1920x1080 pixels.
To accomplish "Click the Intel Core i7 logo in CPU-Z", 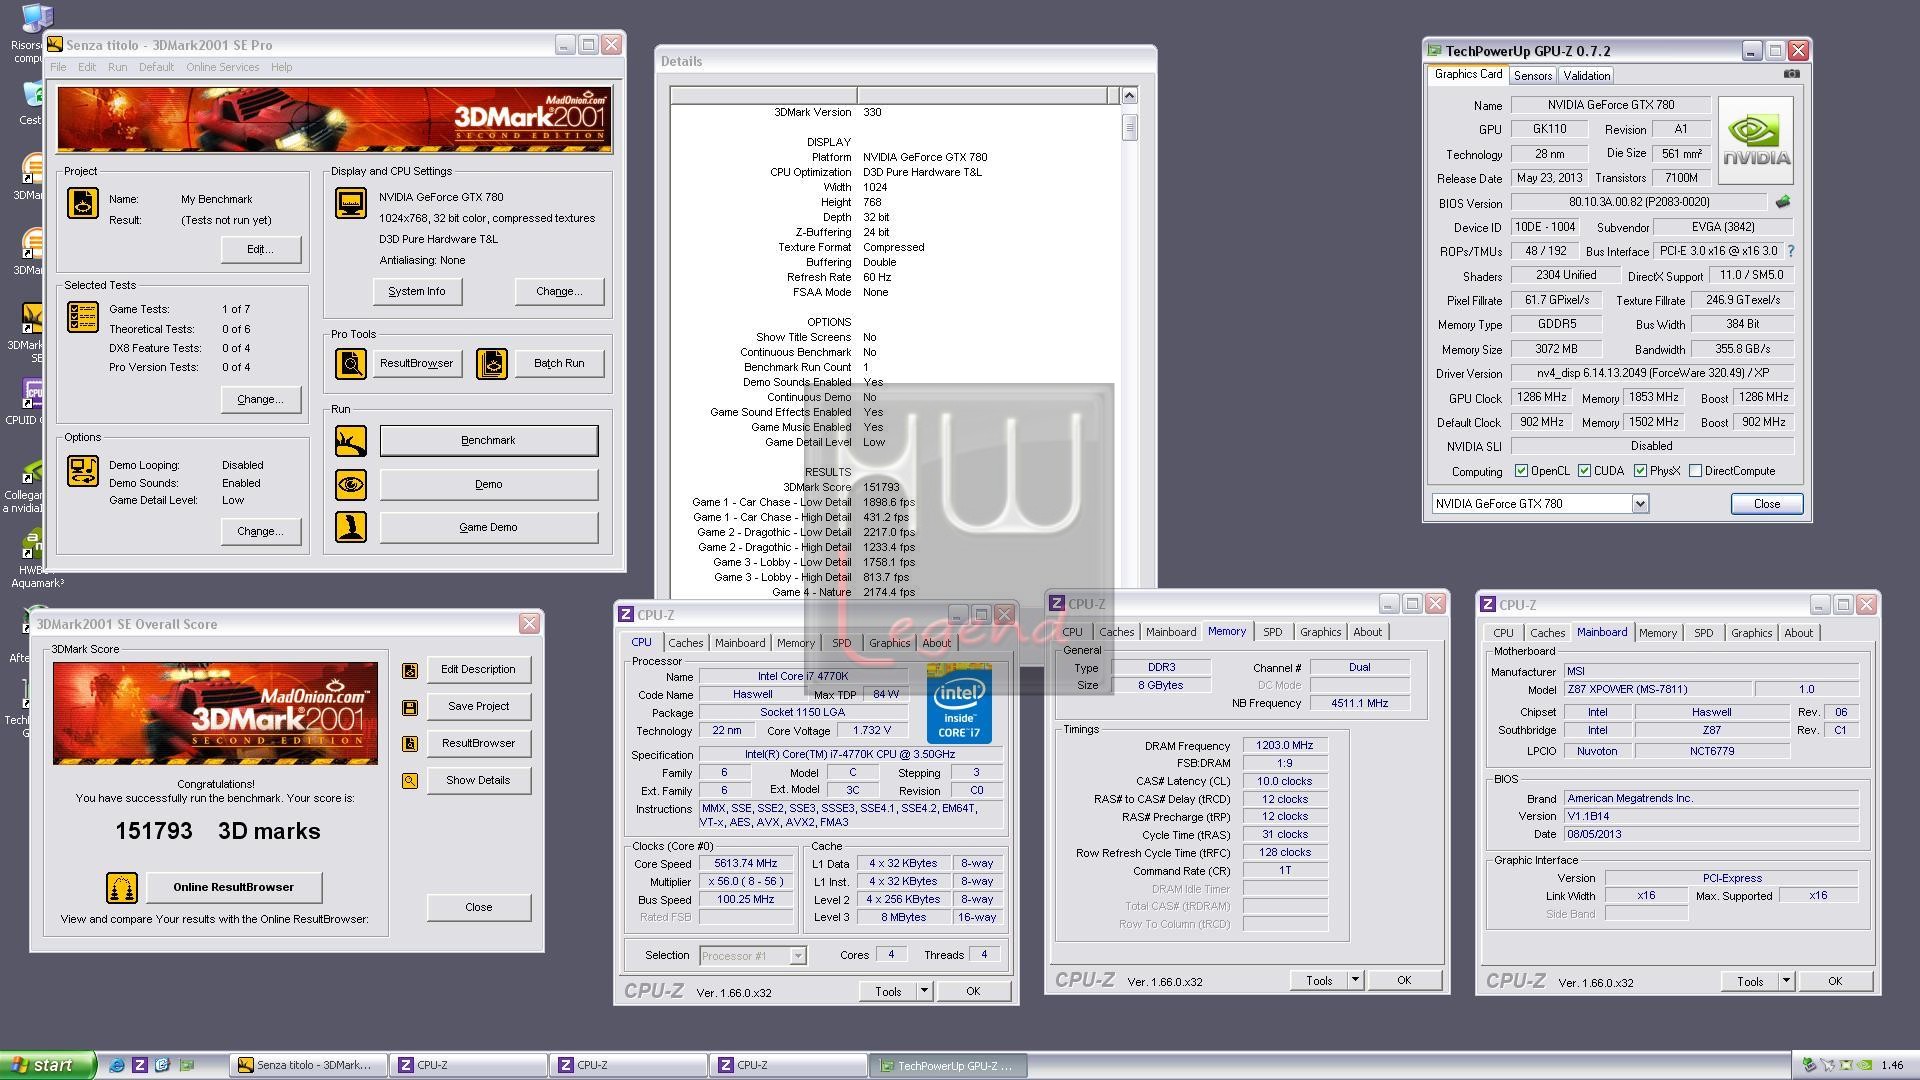I will 959,703.
